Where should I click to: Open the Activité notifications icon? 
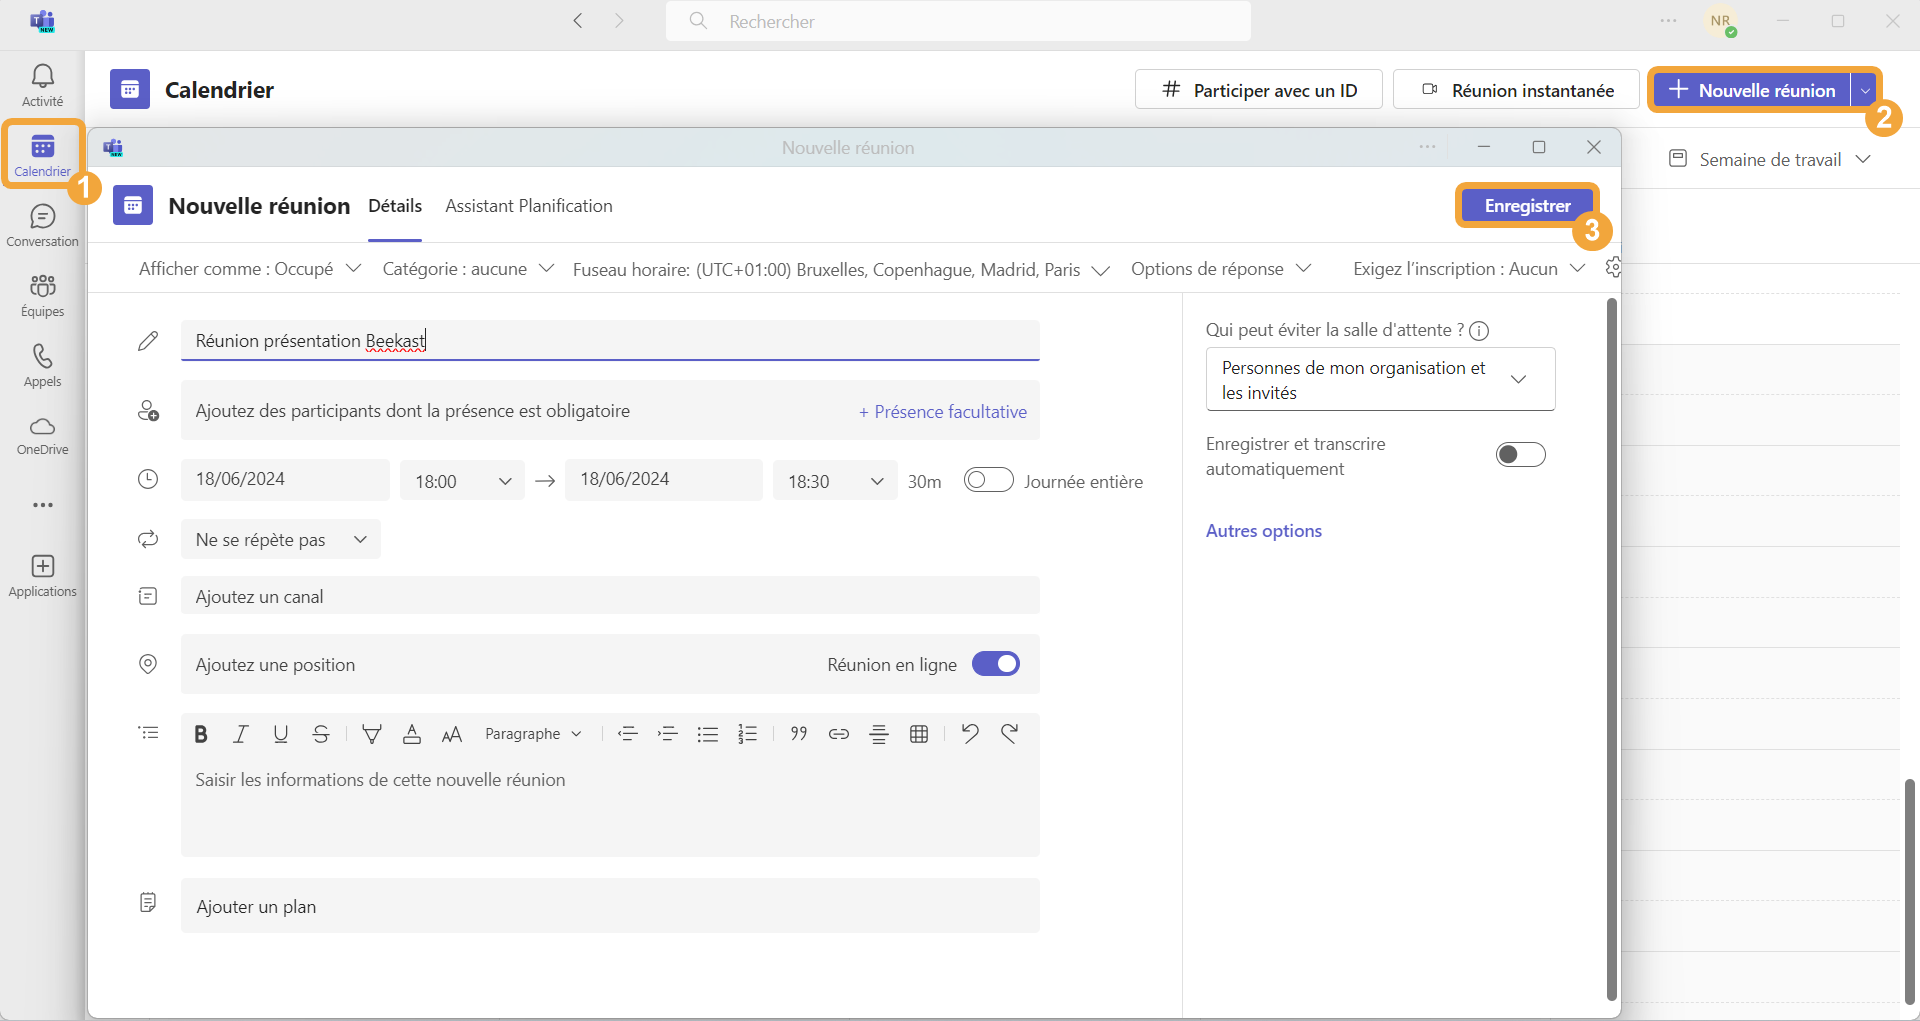(42, 85)
